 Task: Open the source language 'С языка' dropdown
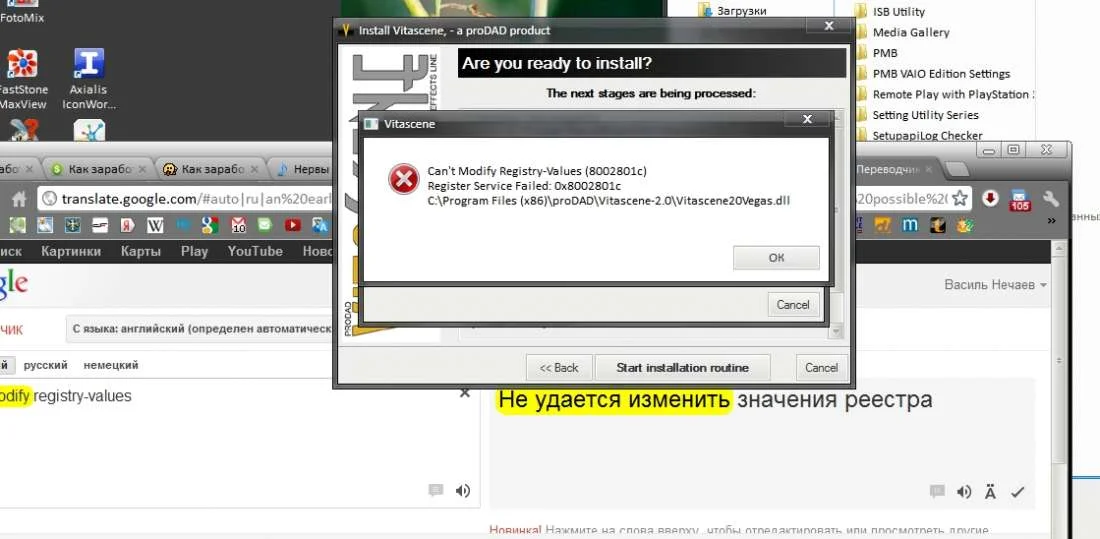tap(200, 328)
